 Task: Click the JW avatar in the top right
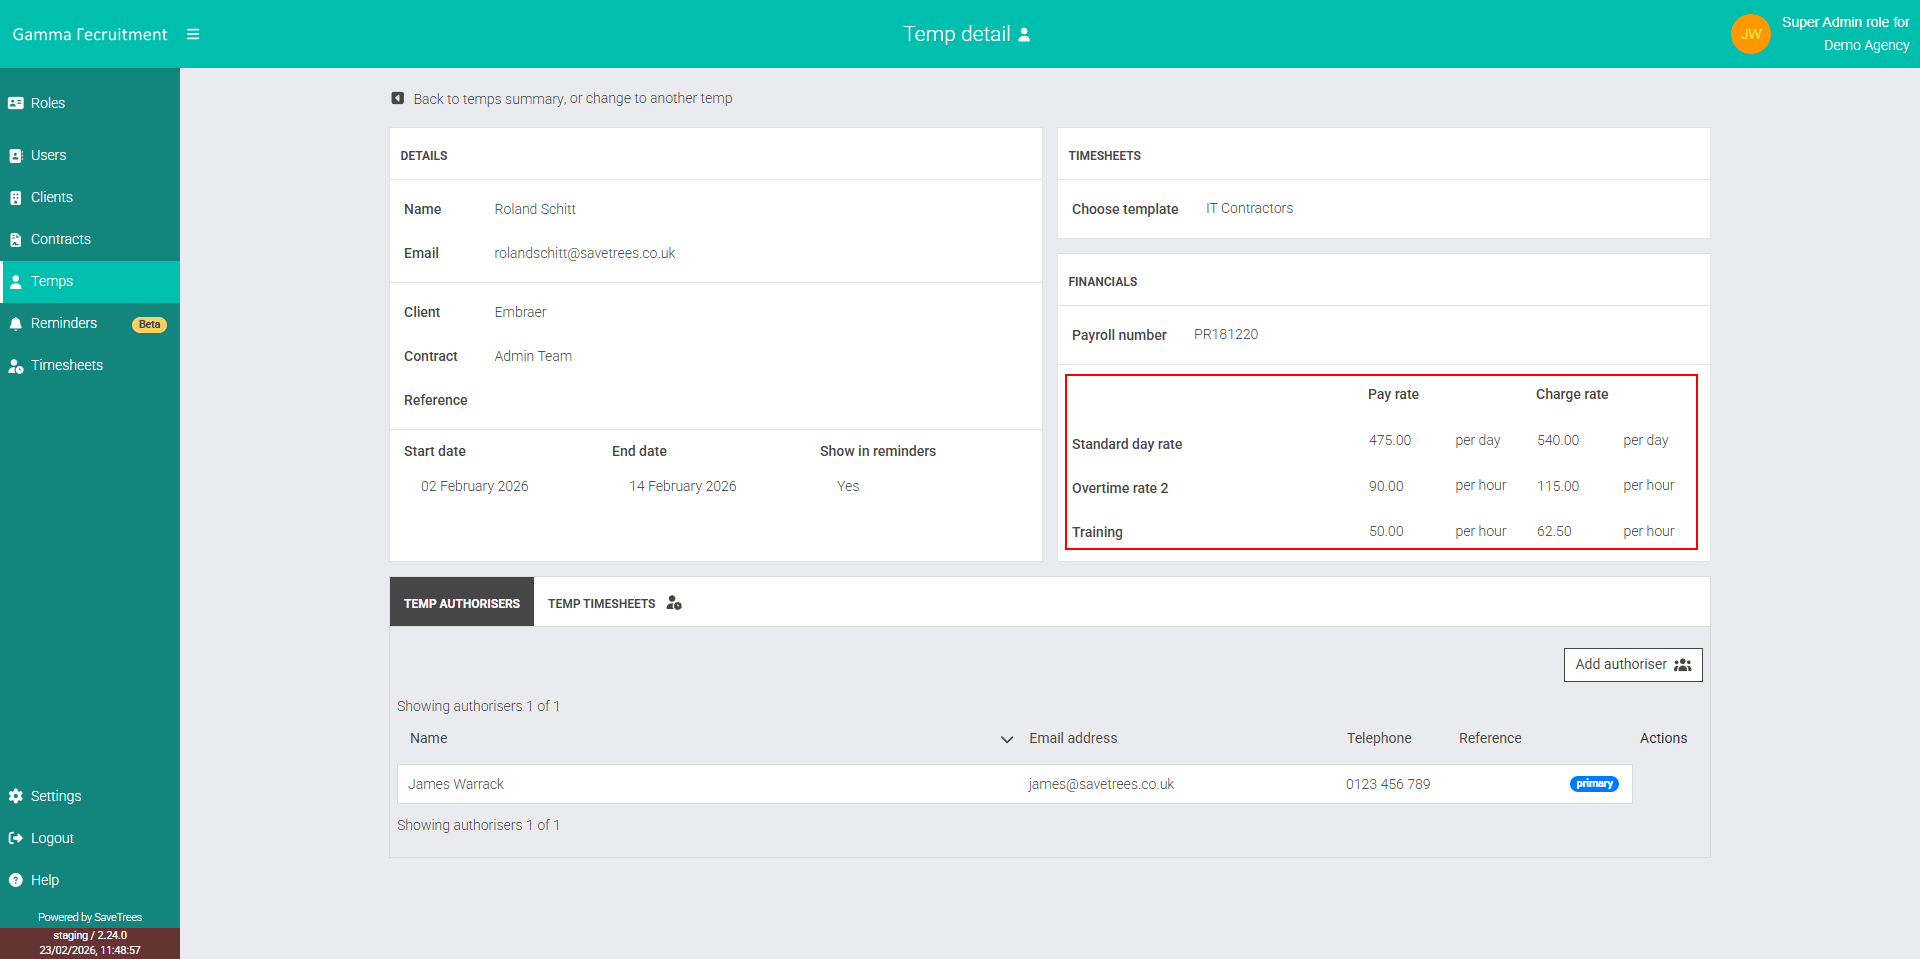pyautogui.click(x=1751, y=33)
